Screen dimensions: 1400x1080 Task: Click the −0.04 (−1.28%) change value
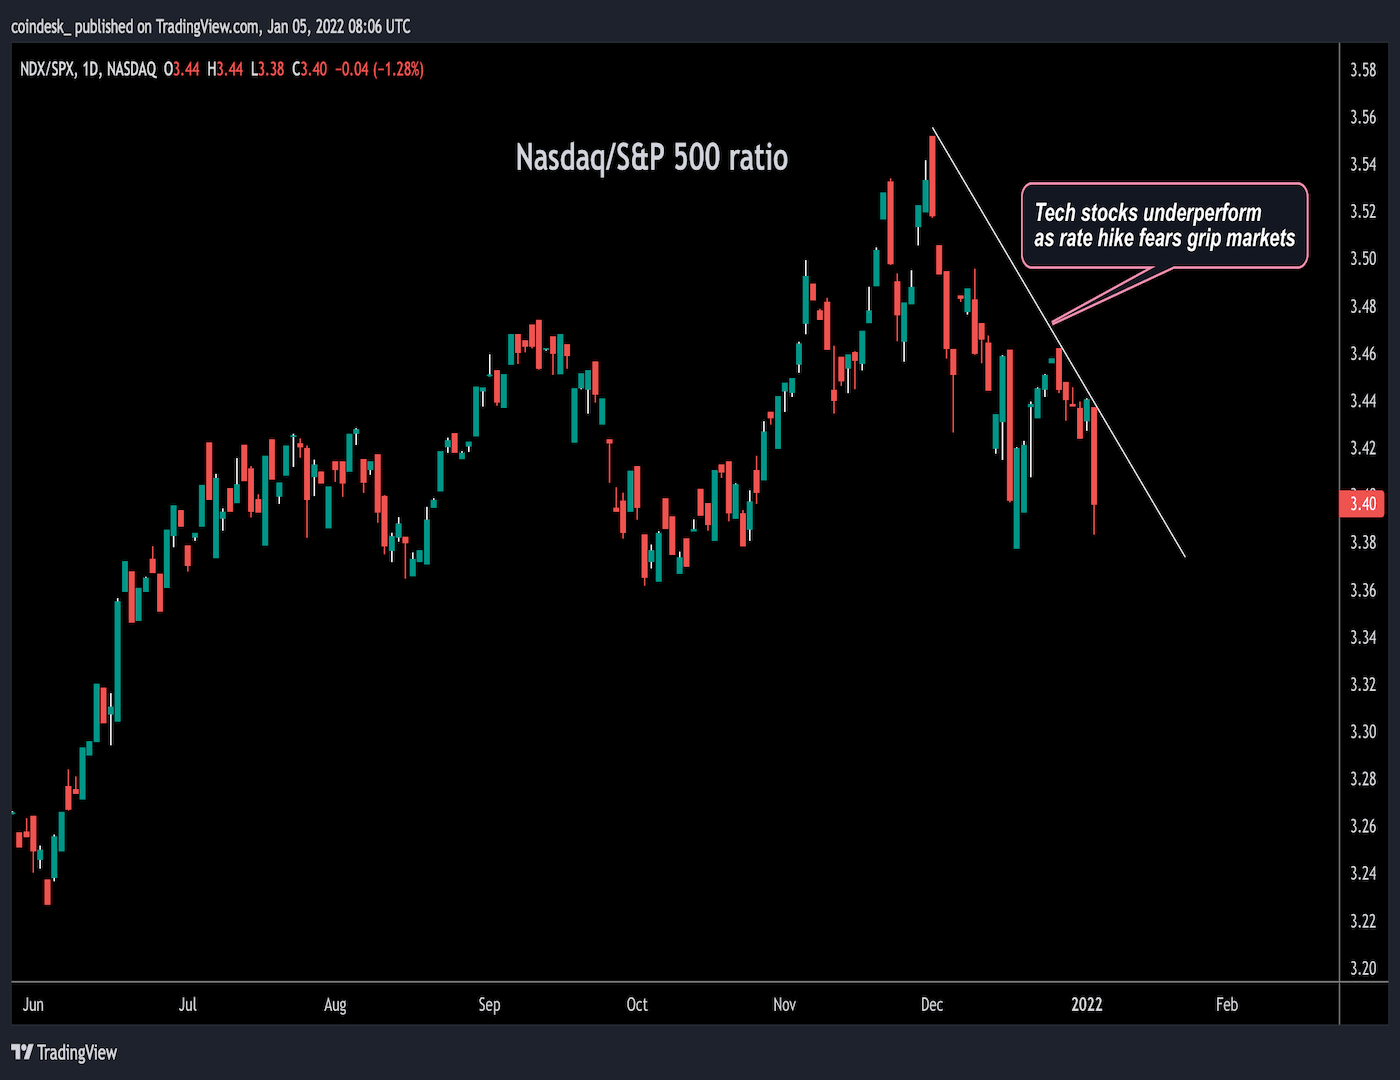[379, 69]
